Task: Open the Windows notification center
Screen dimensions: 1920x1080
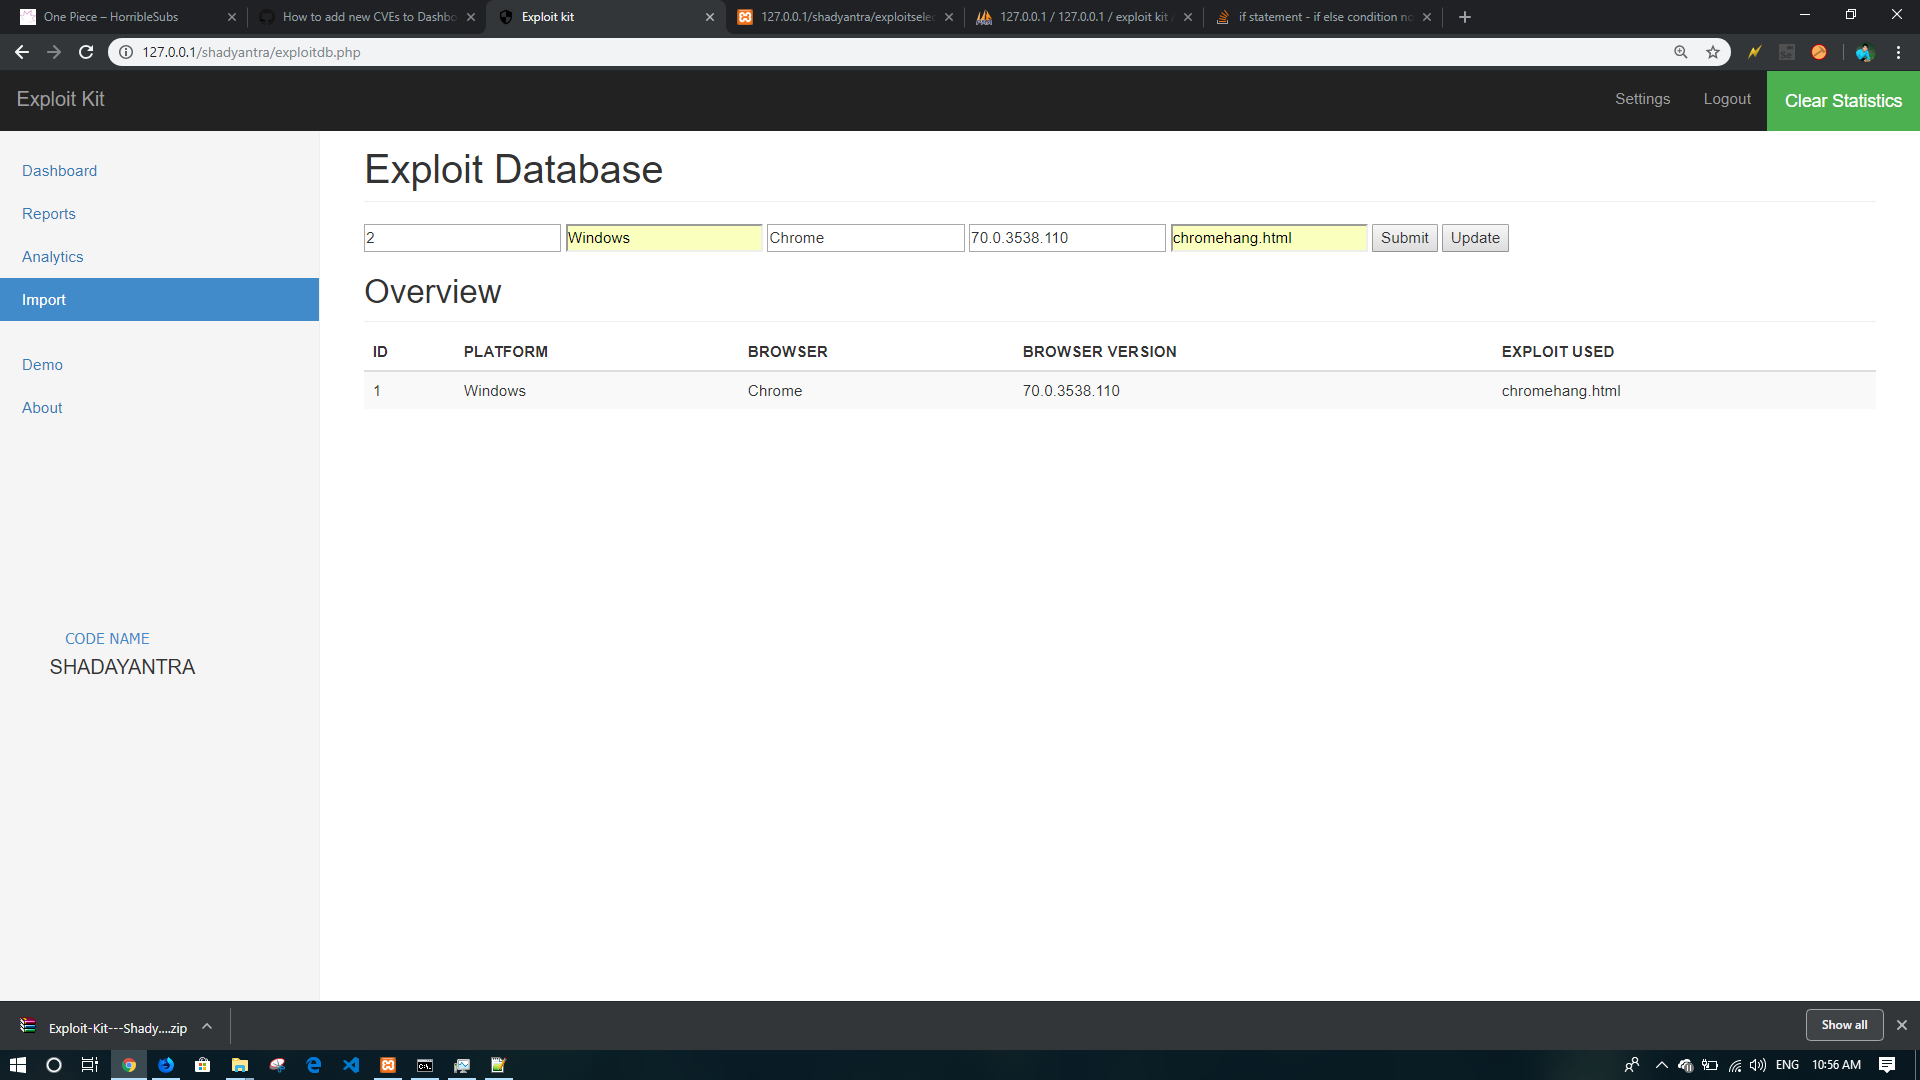Action: click(1887, 1065)
